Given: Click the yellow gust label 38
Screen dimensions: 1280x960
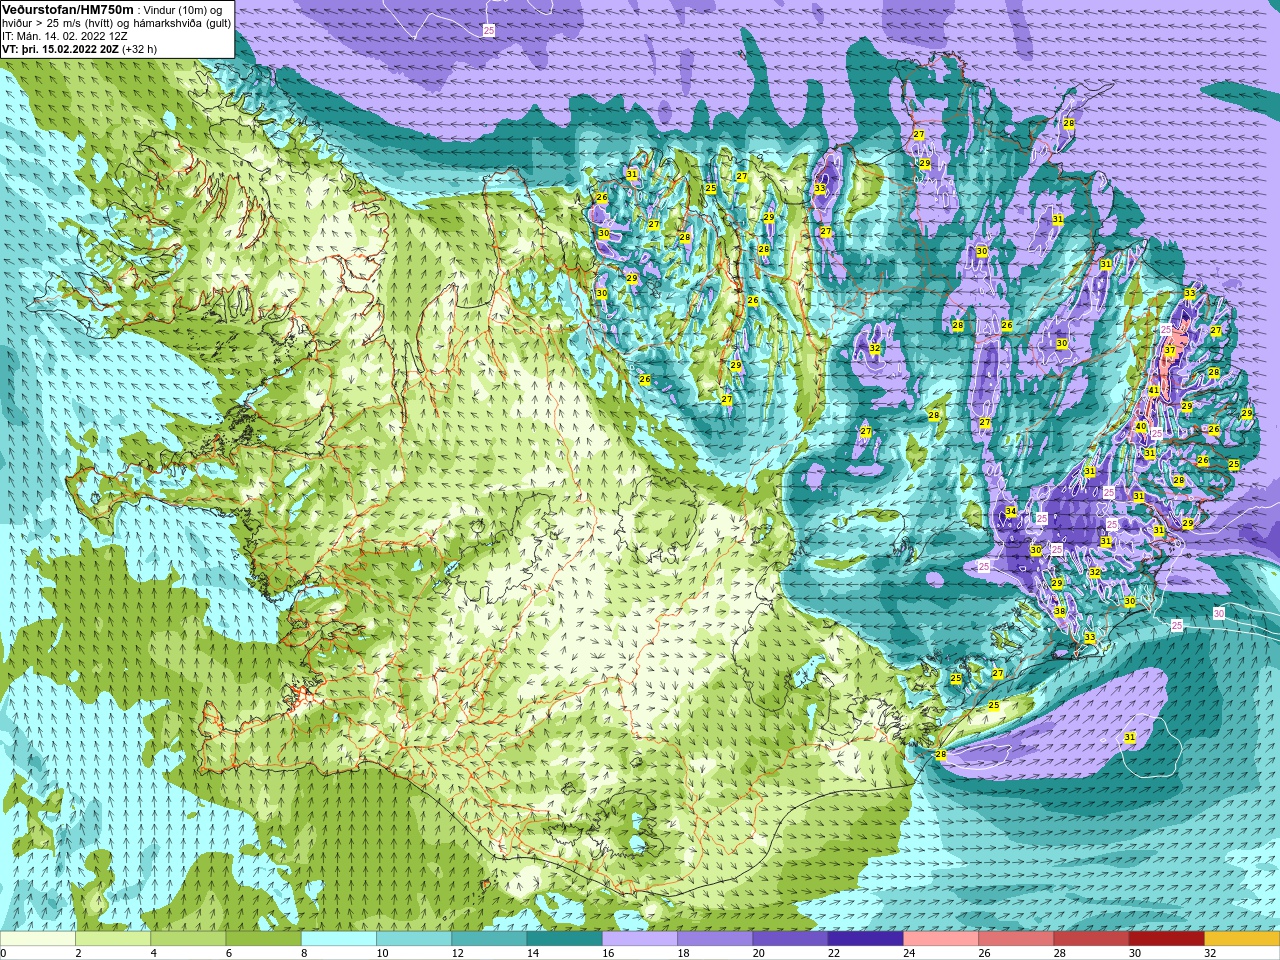Looking at the screenshot, I should click(1059, 611).
